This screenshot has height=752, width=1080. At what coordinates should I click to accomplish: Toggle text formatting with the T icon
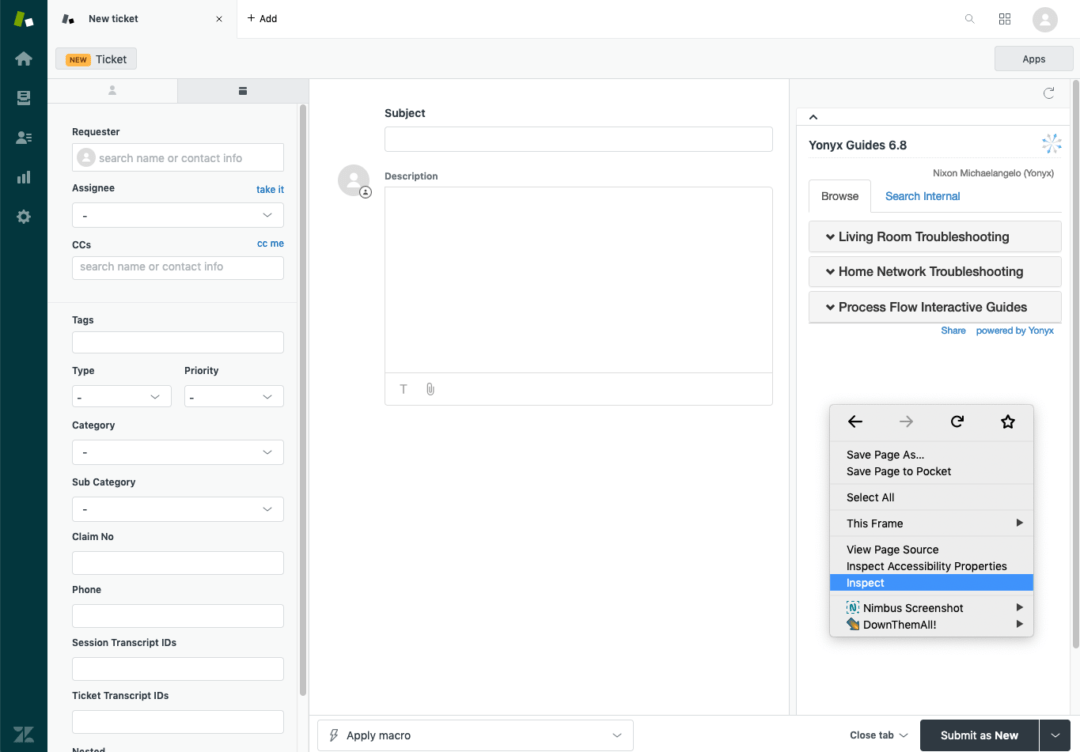pyautogui.click(x=403, y=389)
